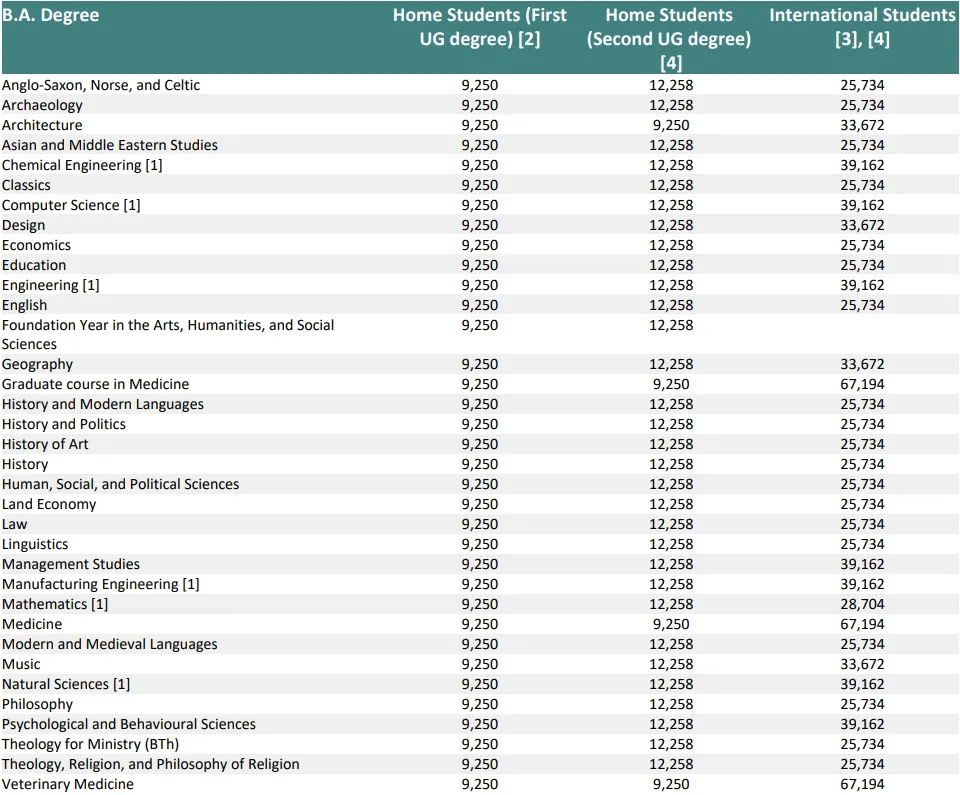This screenshot has width=960, height=795.
Task: Select 'Management Studies' row label
Action: coord(71,564)
